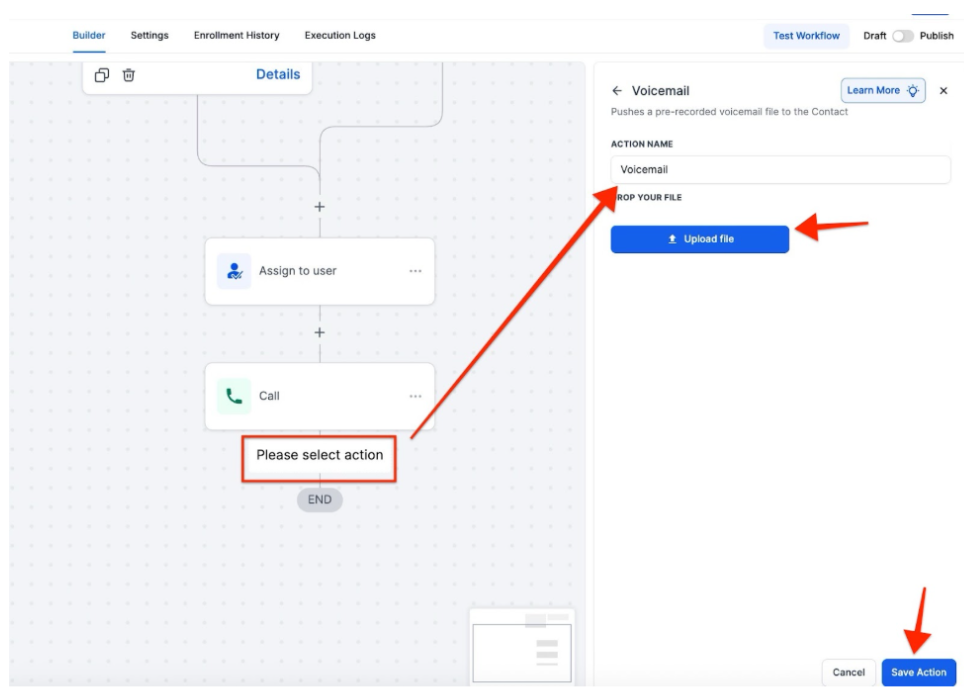The height and width of the screenshot is (690, 964).
Task: Click the green Call phone icon
Action: (x=234, y=396)
